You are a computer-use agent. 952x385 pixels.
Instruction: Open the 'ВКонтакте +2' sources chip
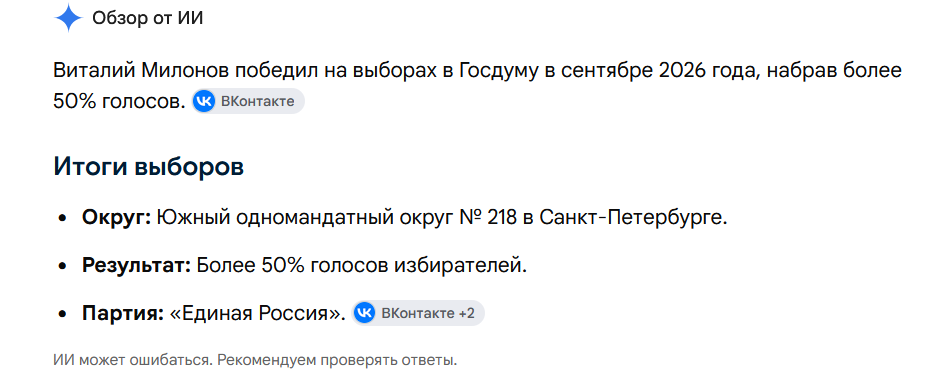(x=418, y=313)
